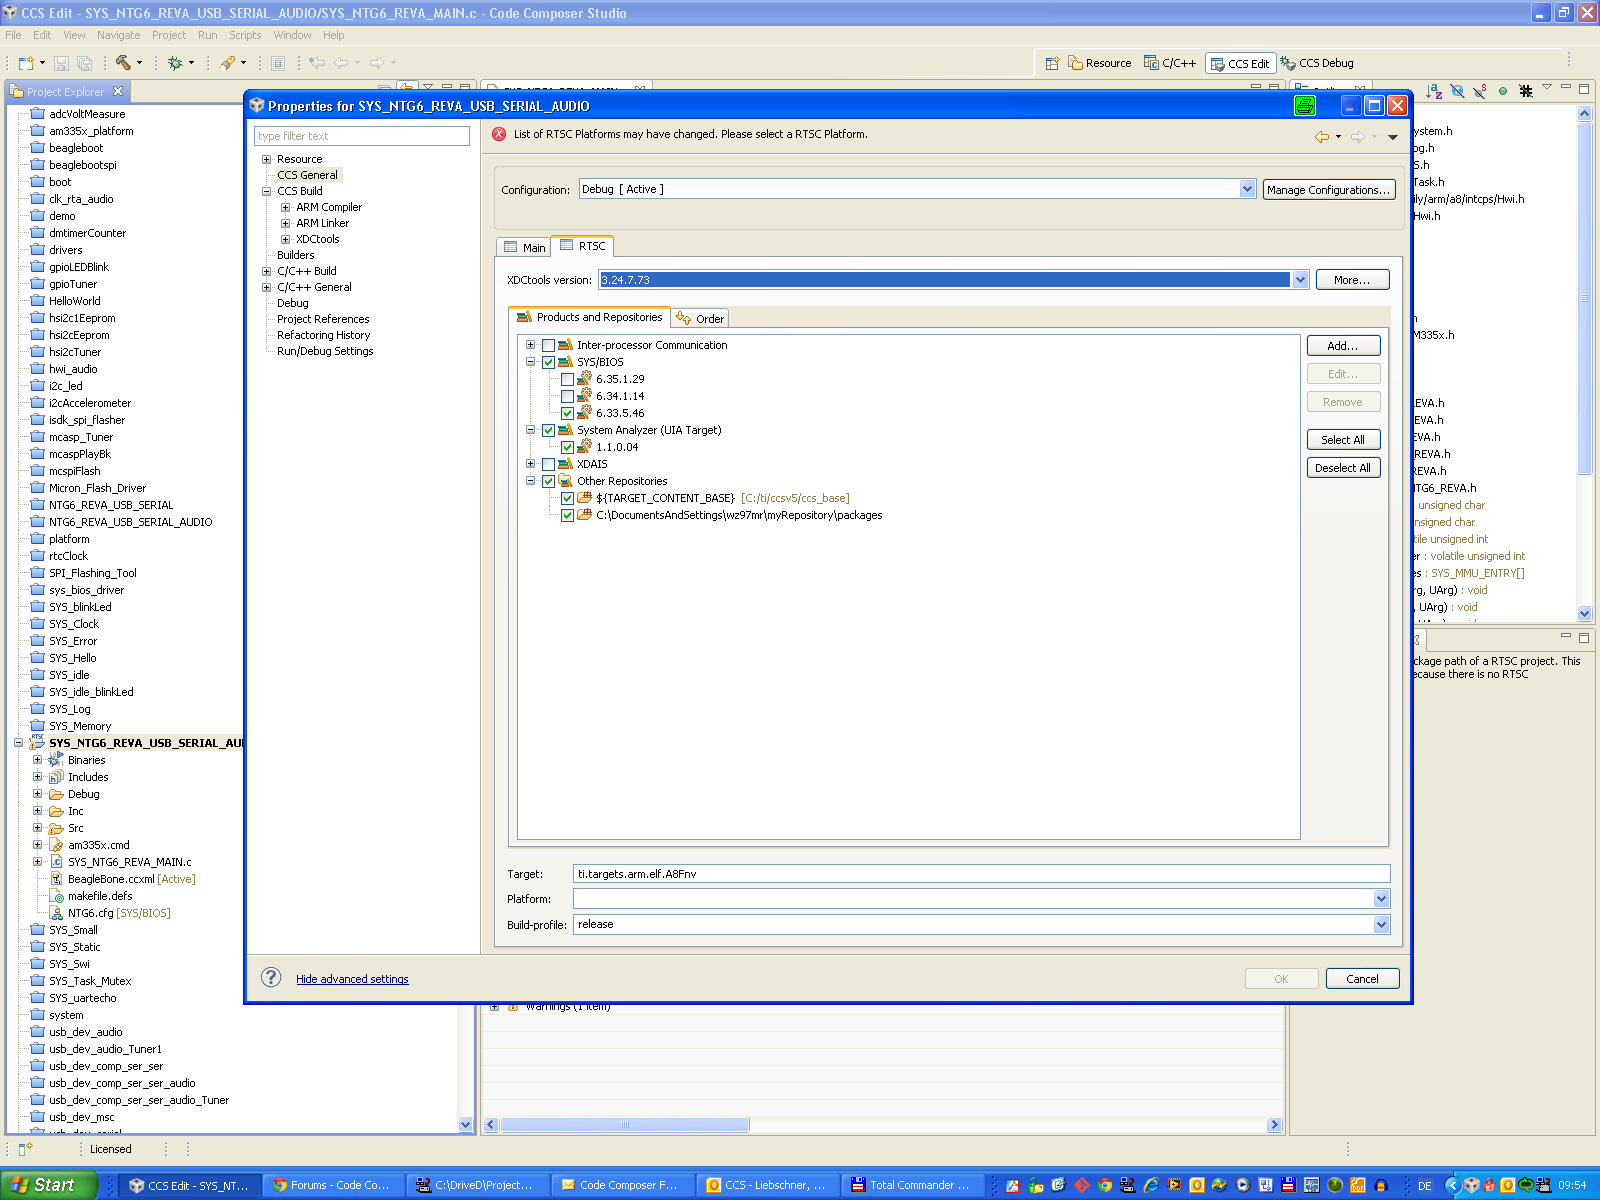Viewport: 1600px width, 1200px height.
Task: Expand the ARM Compiler settings node
Action: 285,207
